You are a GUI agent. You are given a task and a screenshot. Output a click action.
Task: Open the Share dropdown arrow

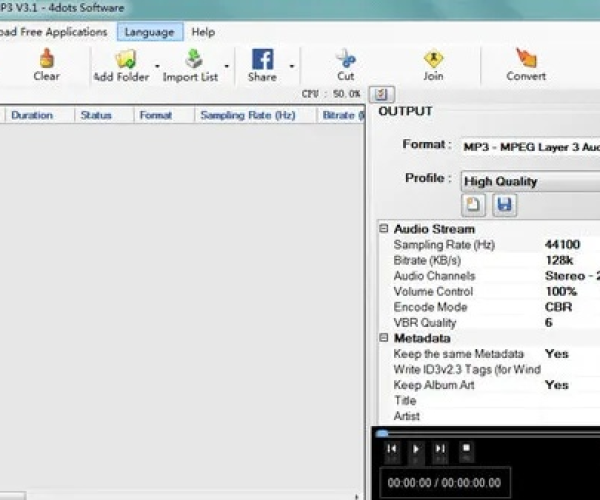pos(292,66)
